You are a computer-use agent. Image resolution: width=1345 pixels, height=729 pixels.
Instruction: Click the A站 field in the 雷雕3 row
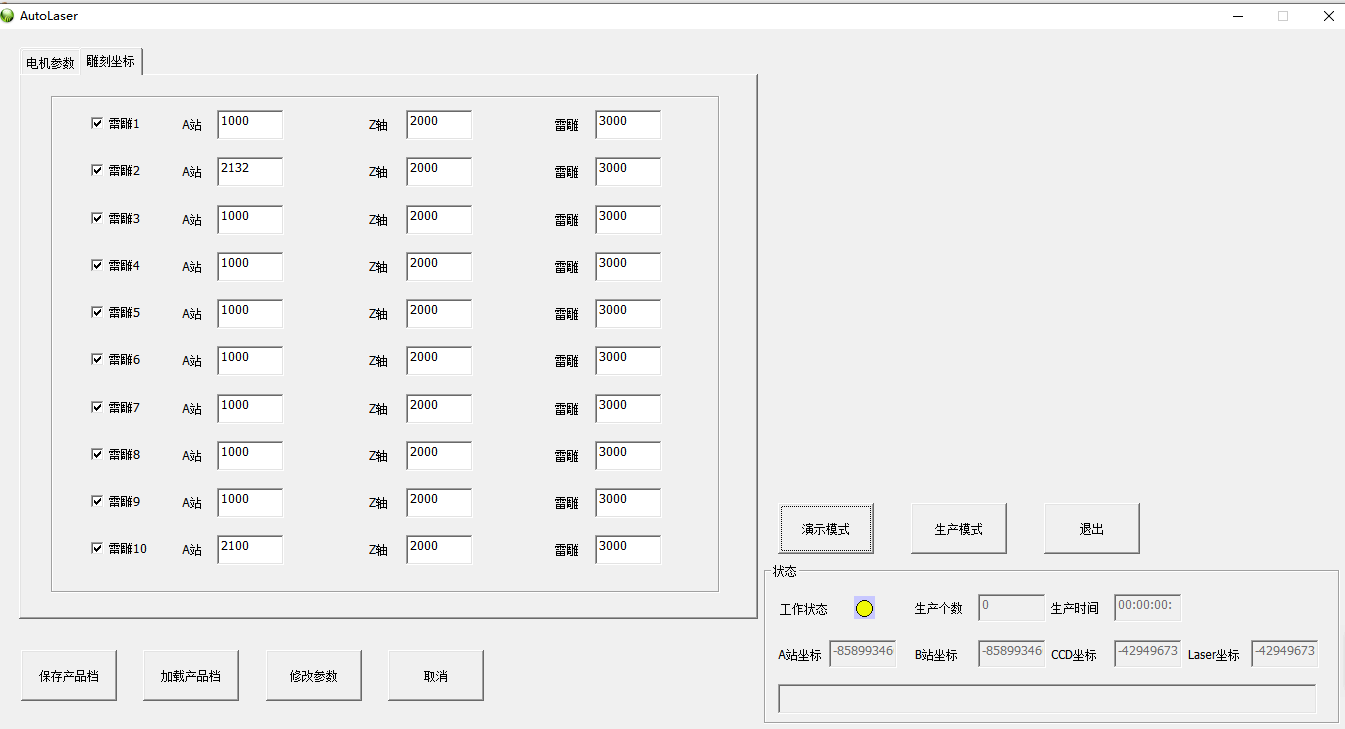click(250, 220)
